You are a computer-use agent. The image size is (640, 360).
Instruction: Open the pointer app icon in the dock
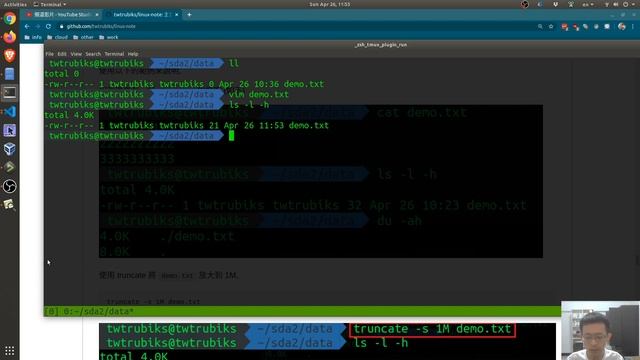pyautogui.click(x=9, y=130)
